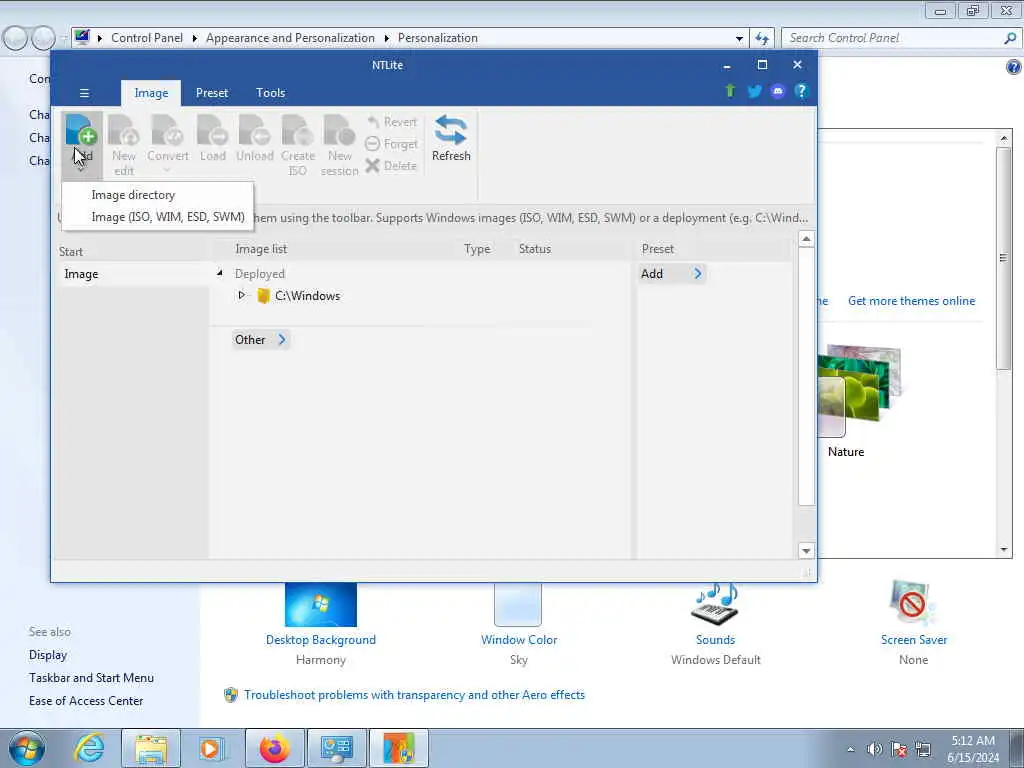
Task: Choose Image (ISO, WIM, ESD, SWM) entry
Action: (157, 217)
